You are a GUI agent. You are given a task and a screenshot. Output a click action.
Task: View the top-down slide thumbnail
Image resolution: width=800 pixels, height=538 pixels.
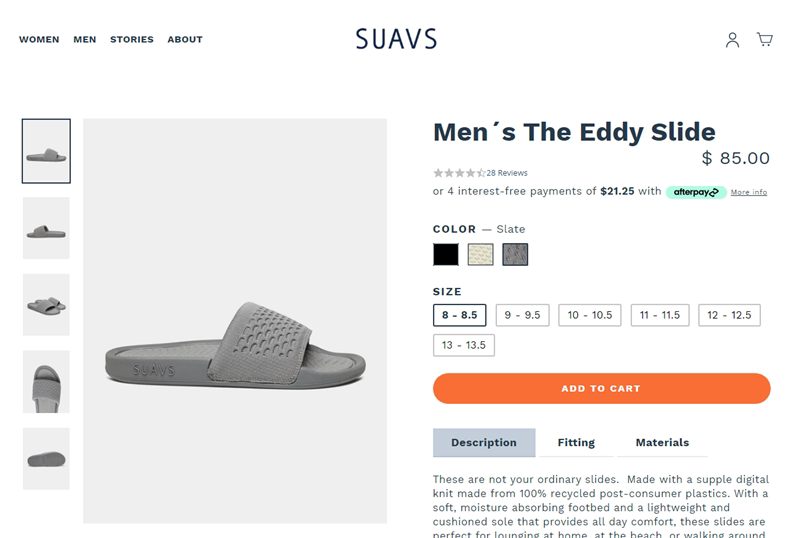coord(46,382)
